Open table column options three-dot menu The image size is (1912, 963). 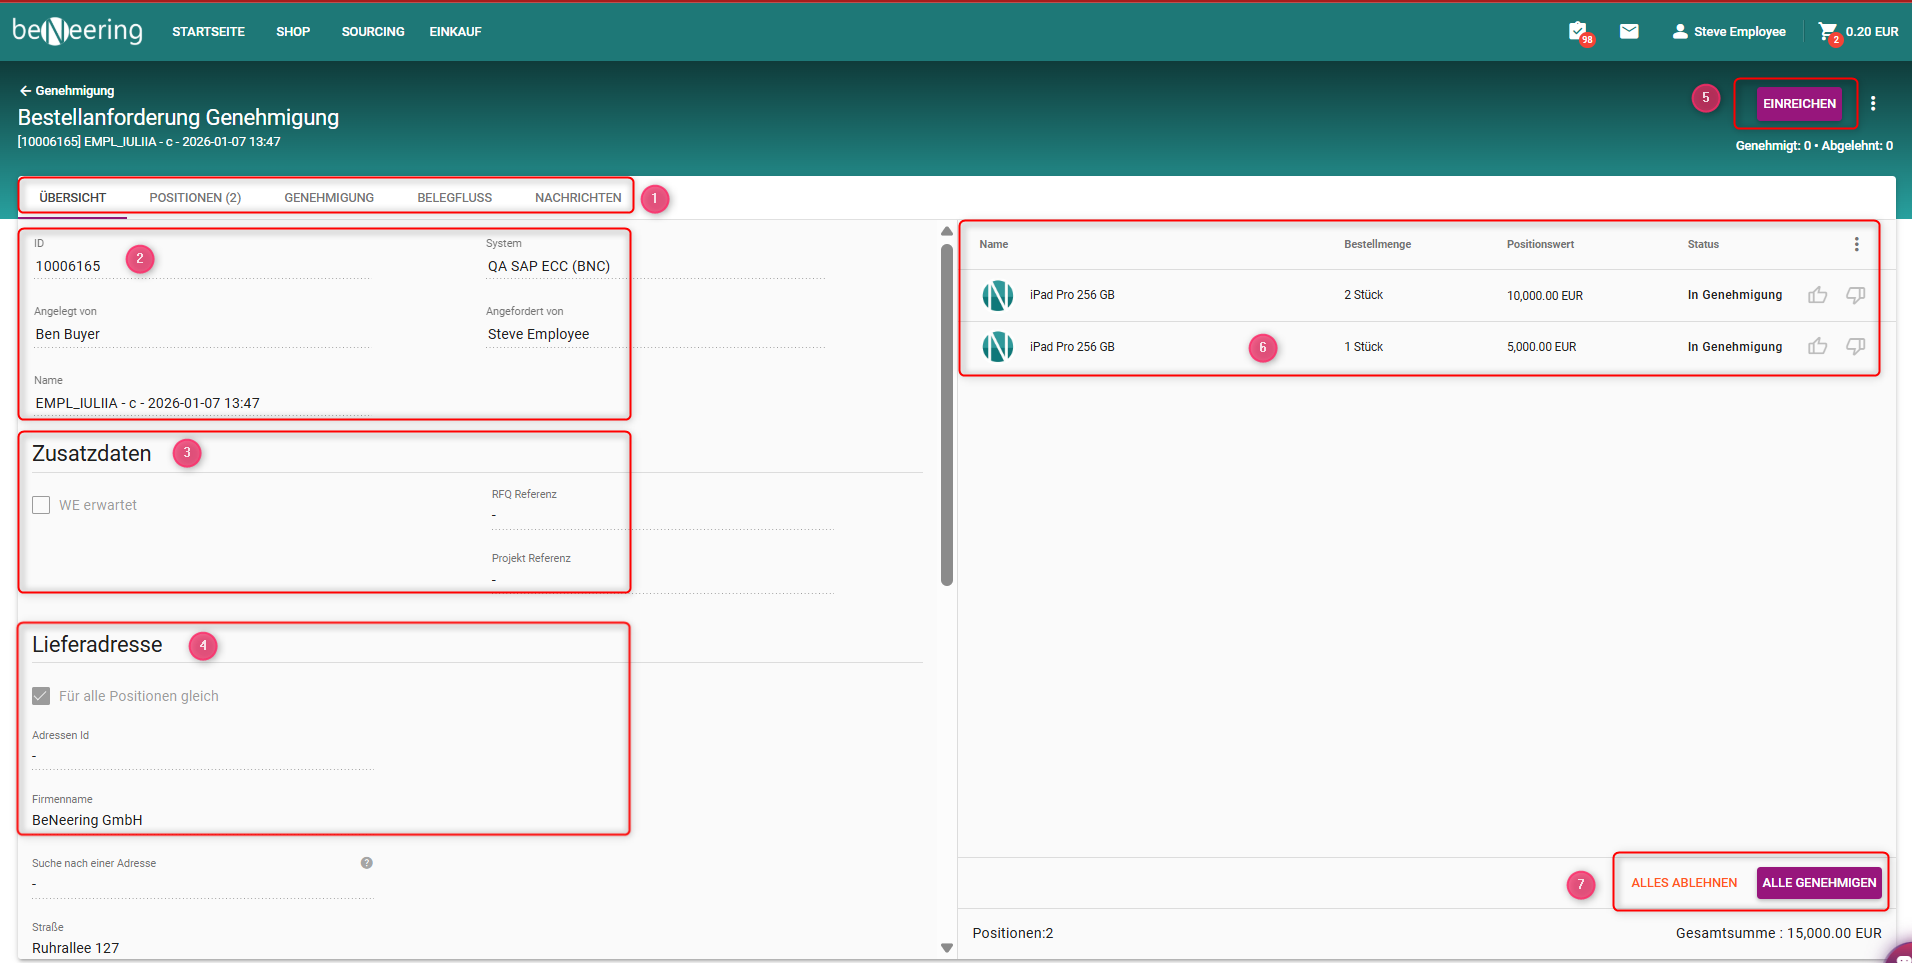[x=1856, y=244]
